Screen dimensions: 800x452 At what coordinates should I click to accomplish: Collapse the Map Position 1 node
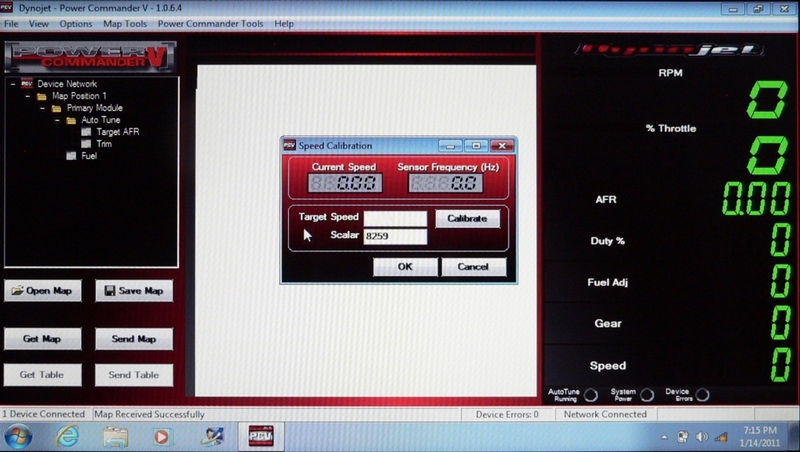pos(28,96)
